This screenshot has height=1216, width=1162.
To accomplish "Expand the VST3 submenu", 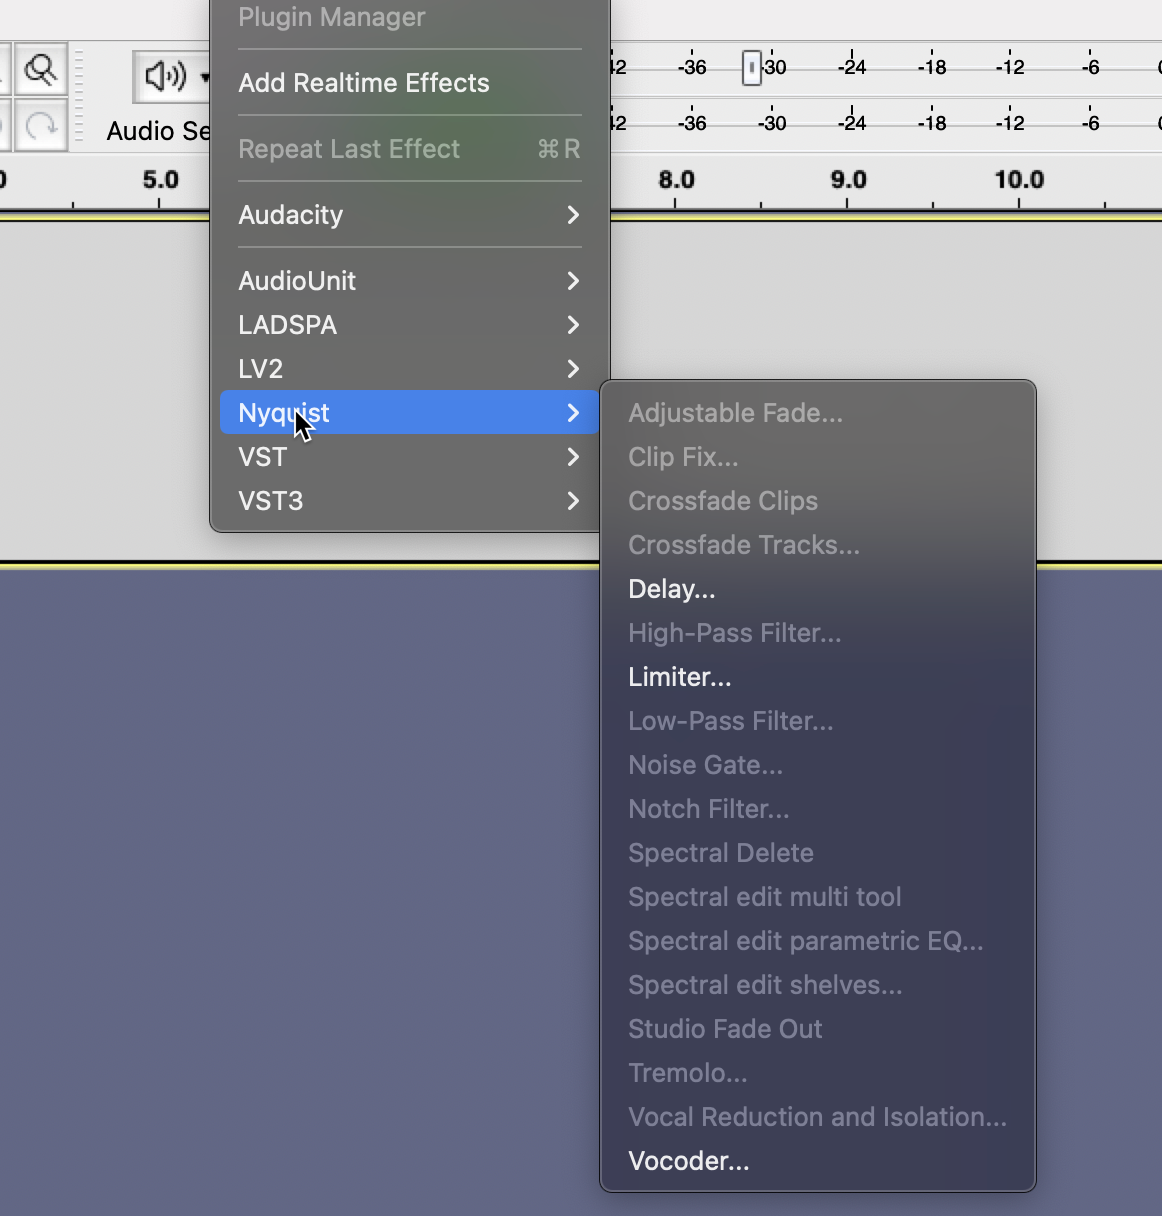I will [410, 501].
